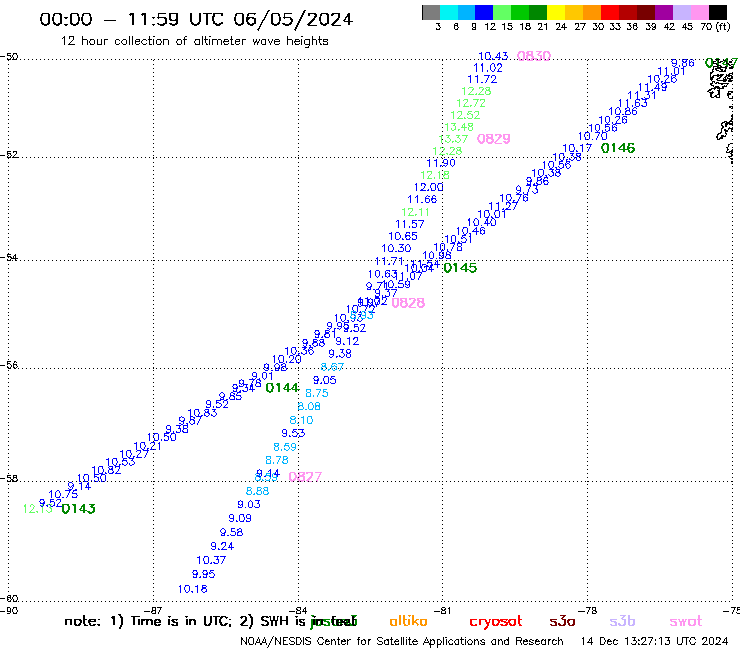Select the wave height value 9.24
This screenshot has width=740, height=650.
222,547
